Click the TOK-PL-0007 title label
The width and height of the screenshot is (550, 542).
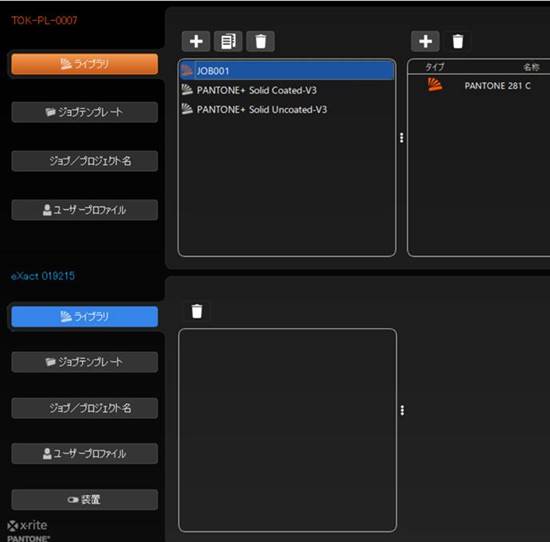pyautogui.click(x=44, y=20)
